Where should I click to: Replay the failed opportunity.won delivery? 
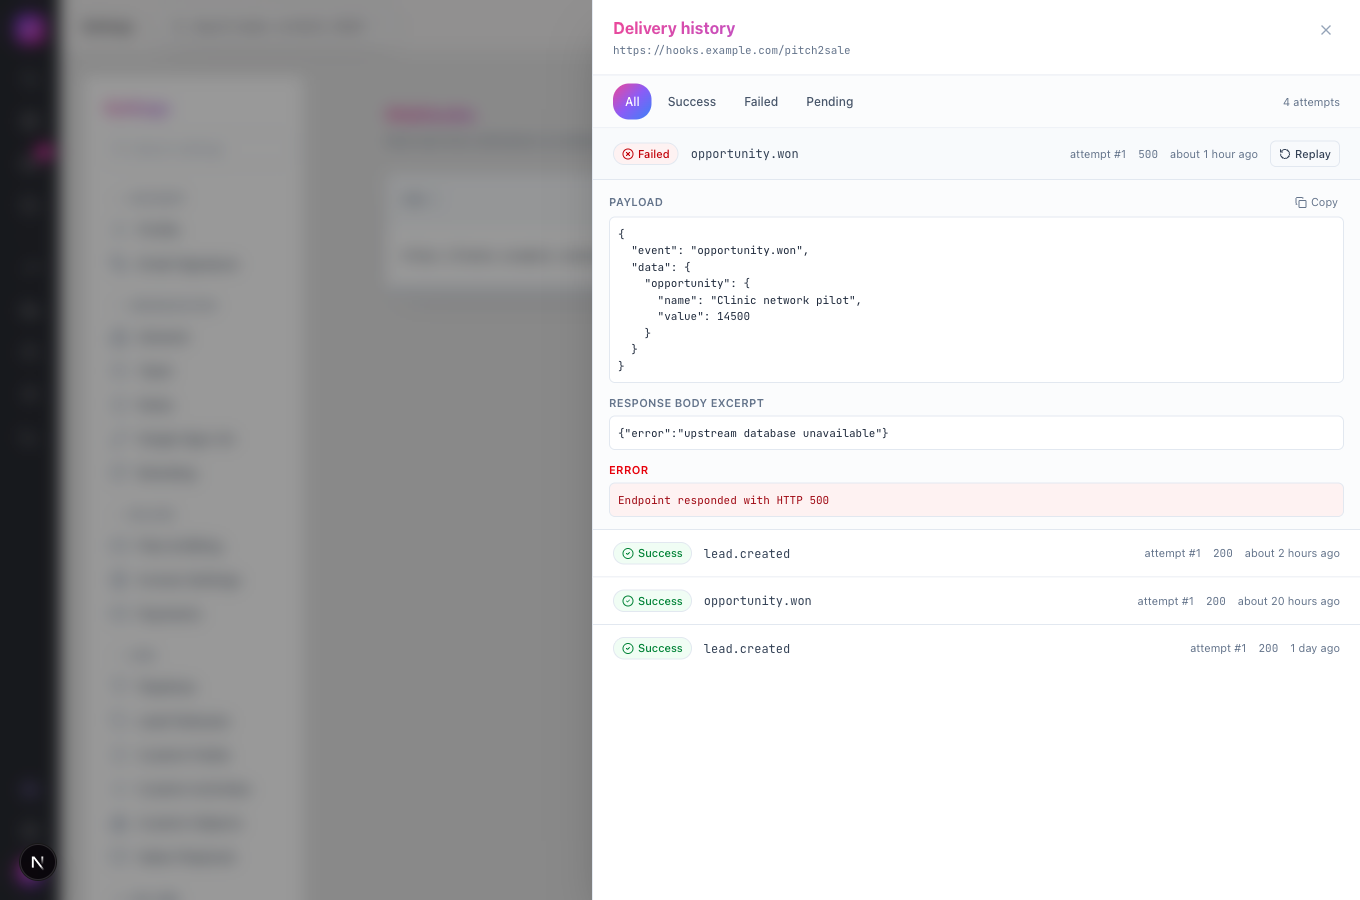coord(1305,154)
